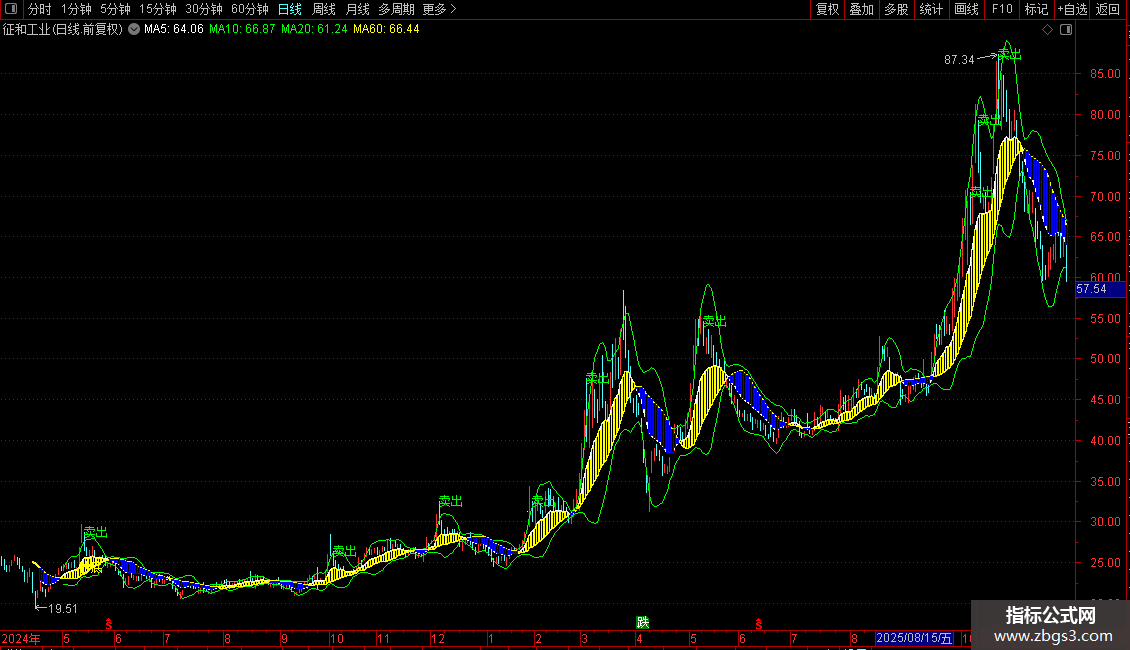Click the green 跌 marker on timeline

tap(643, 622)
